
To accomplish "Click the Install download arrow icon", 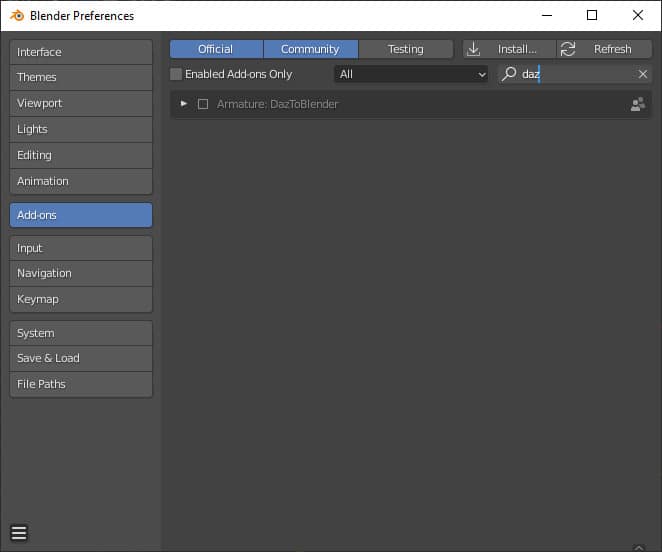I will click(473, 49).
